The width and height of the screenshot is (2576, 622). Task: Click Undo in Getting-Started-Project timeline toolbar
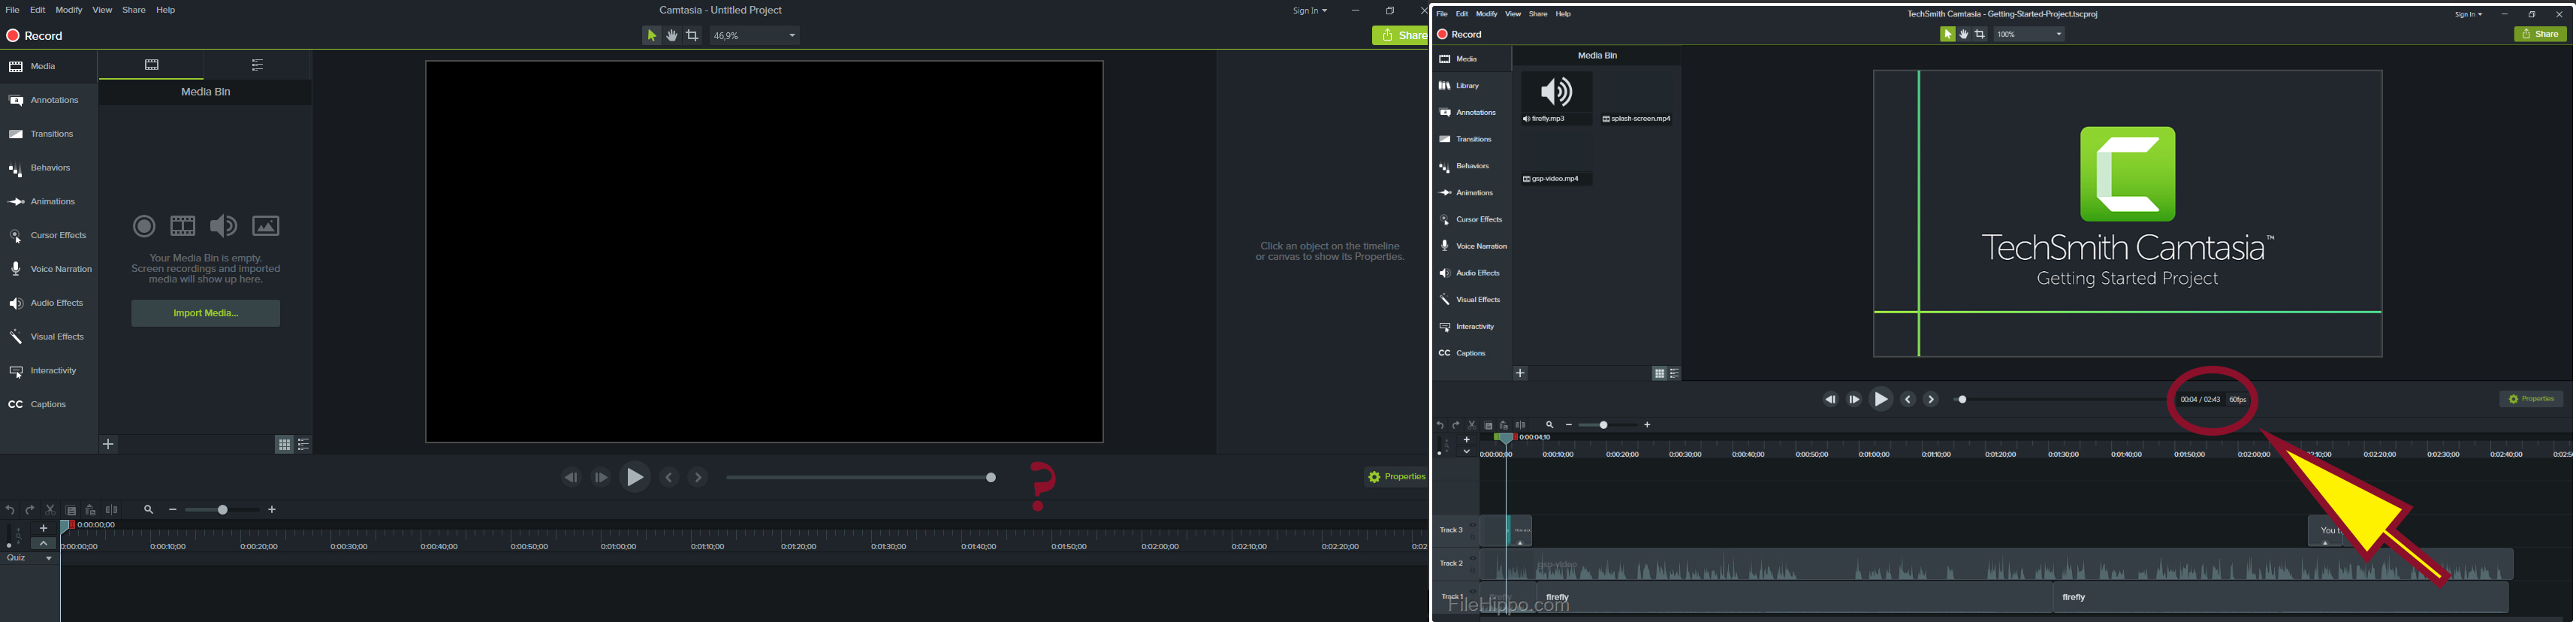(1440, 425)
